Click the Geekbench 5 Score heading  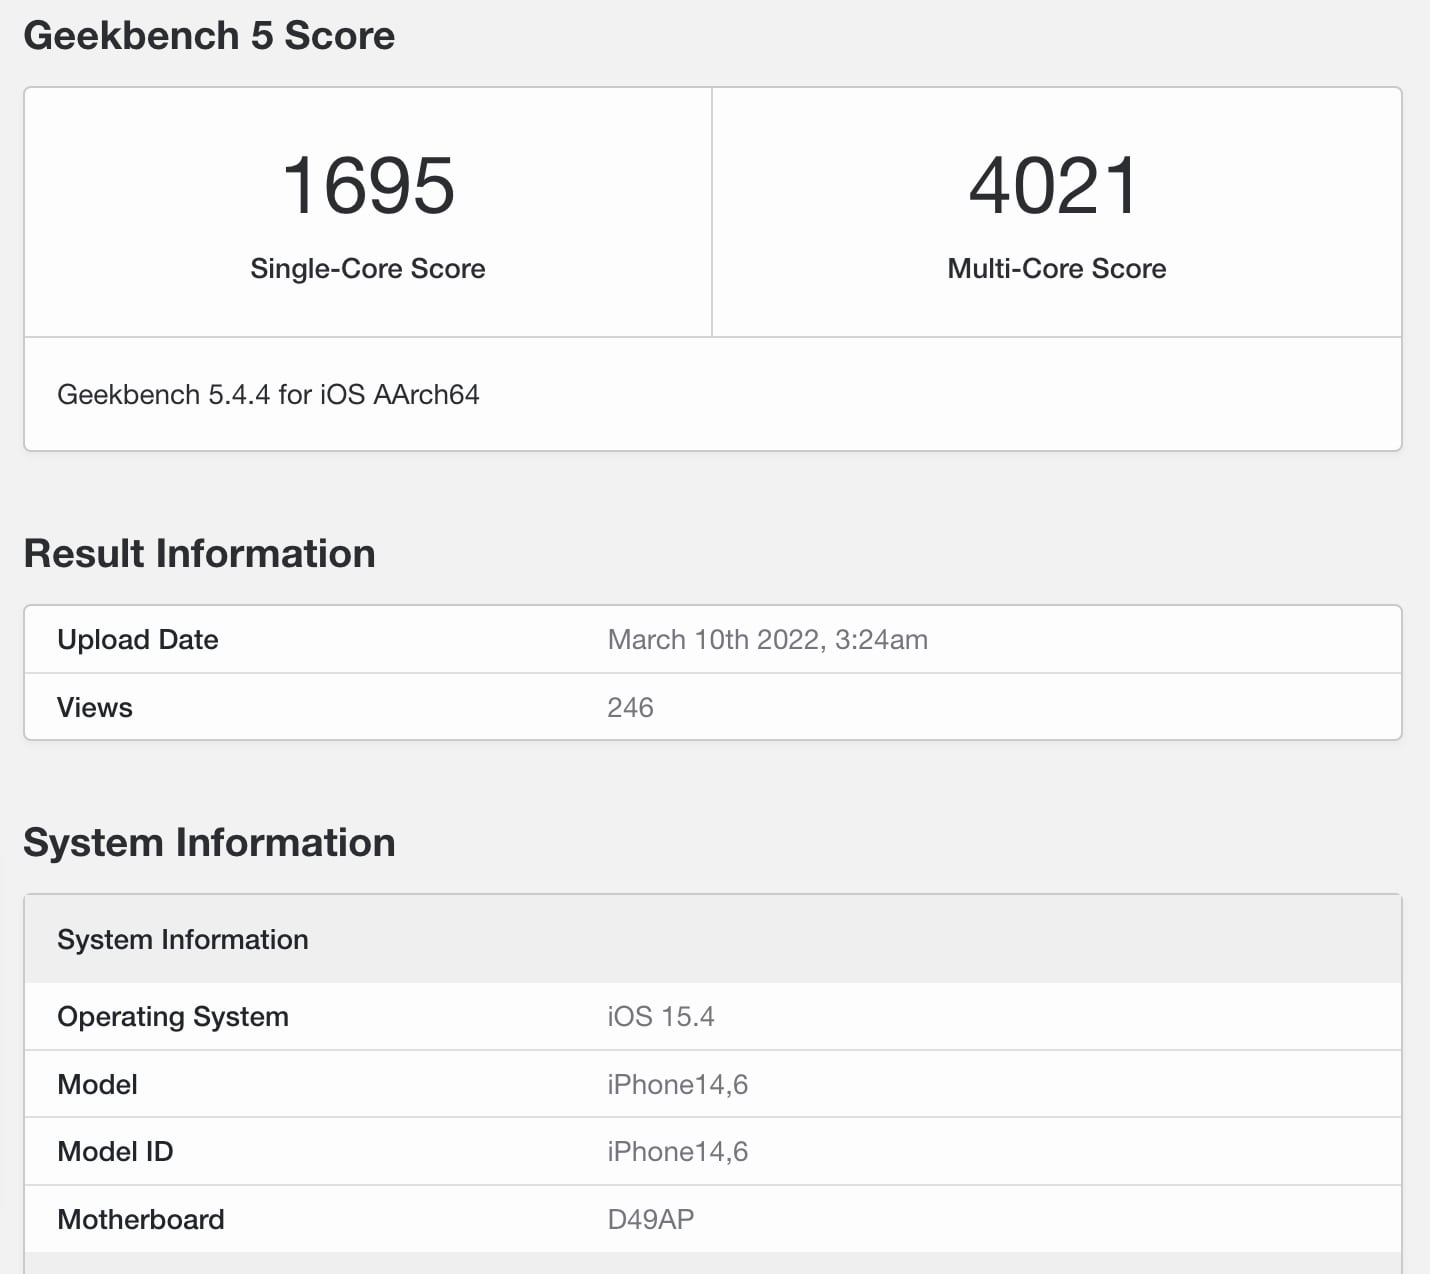pyautogui.click(x=209, y=36)
